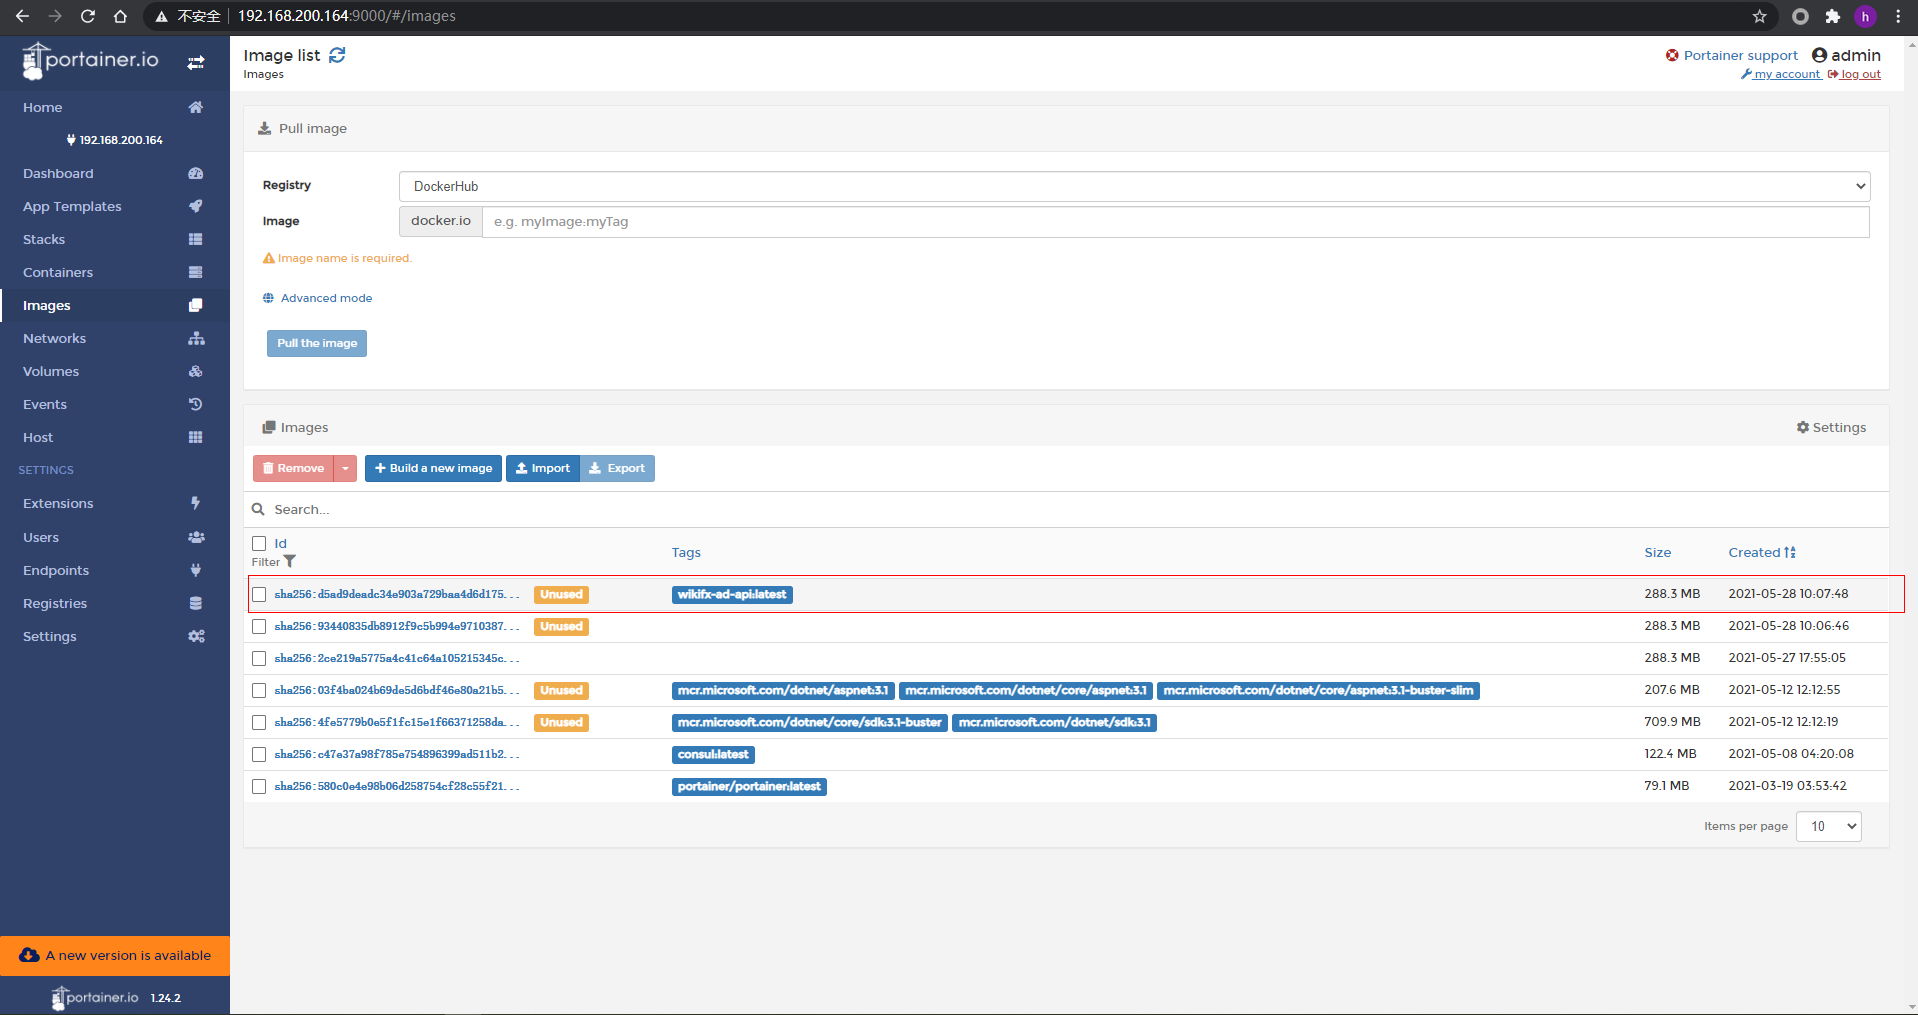Viewport: 1918px width, 1015px height.
Task: Check the sha256:03f4ba024b69de5d image row checkbox
Action: pos(259,690)
